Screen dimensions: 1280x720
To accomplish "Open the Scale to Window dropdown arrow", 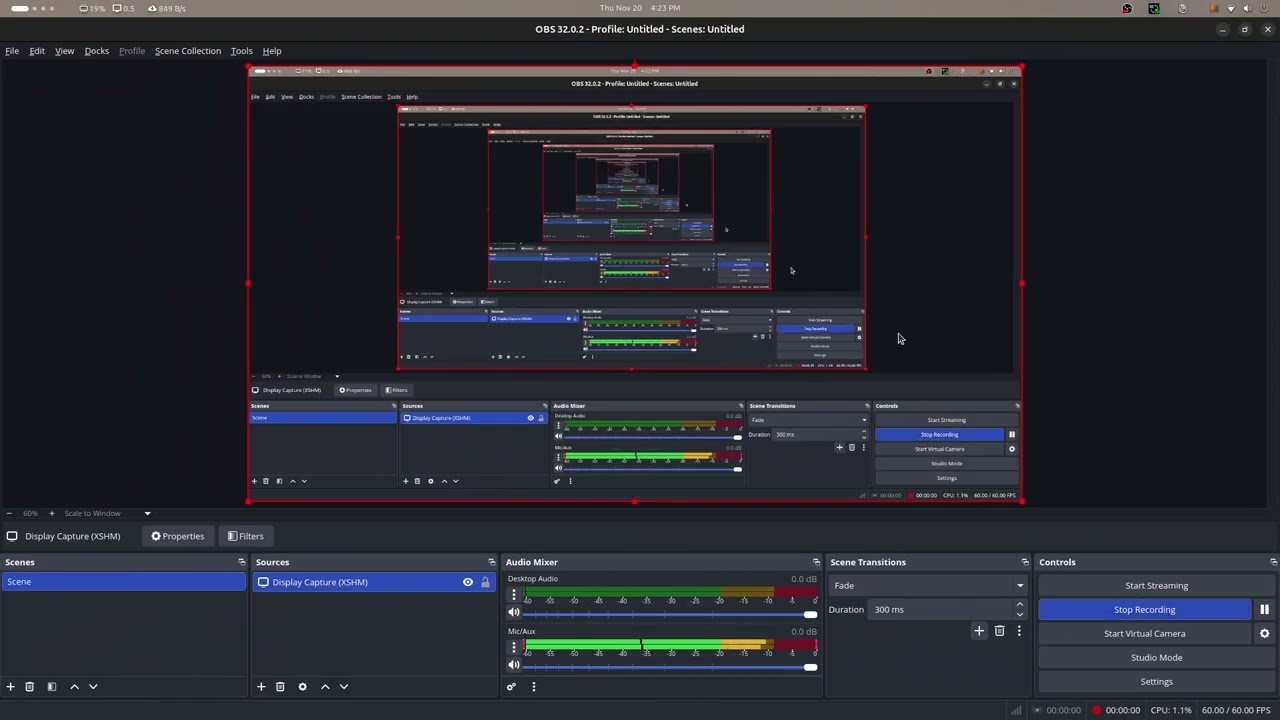I will 147,514.
